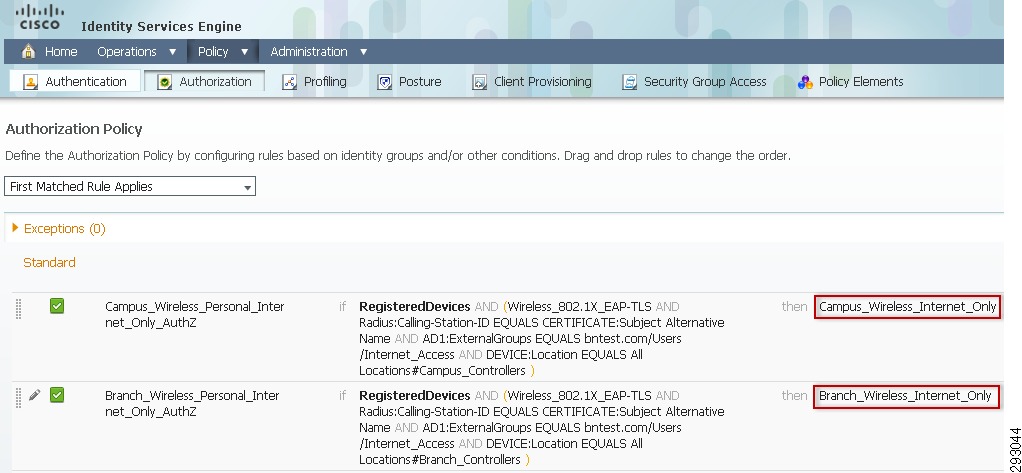The width and height of the screenshot is (1022, 473).
Task: Open the Administration menu
Action: pyautogui.click(x=309, y=51)
